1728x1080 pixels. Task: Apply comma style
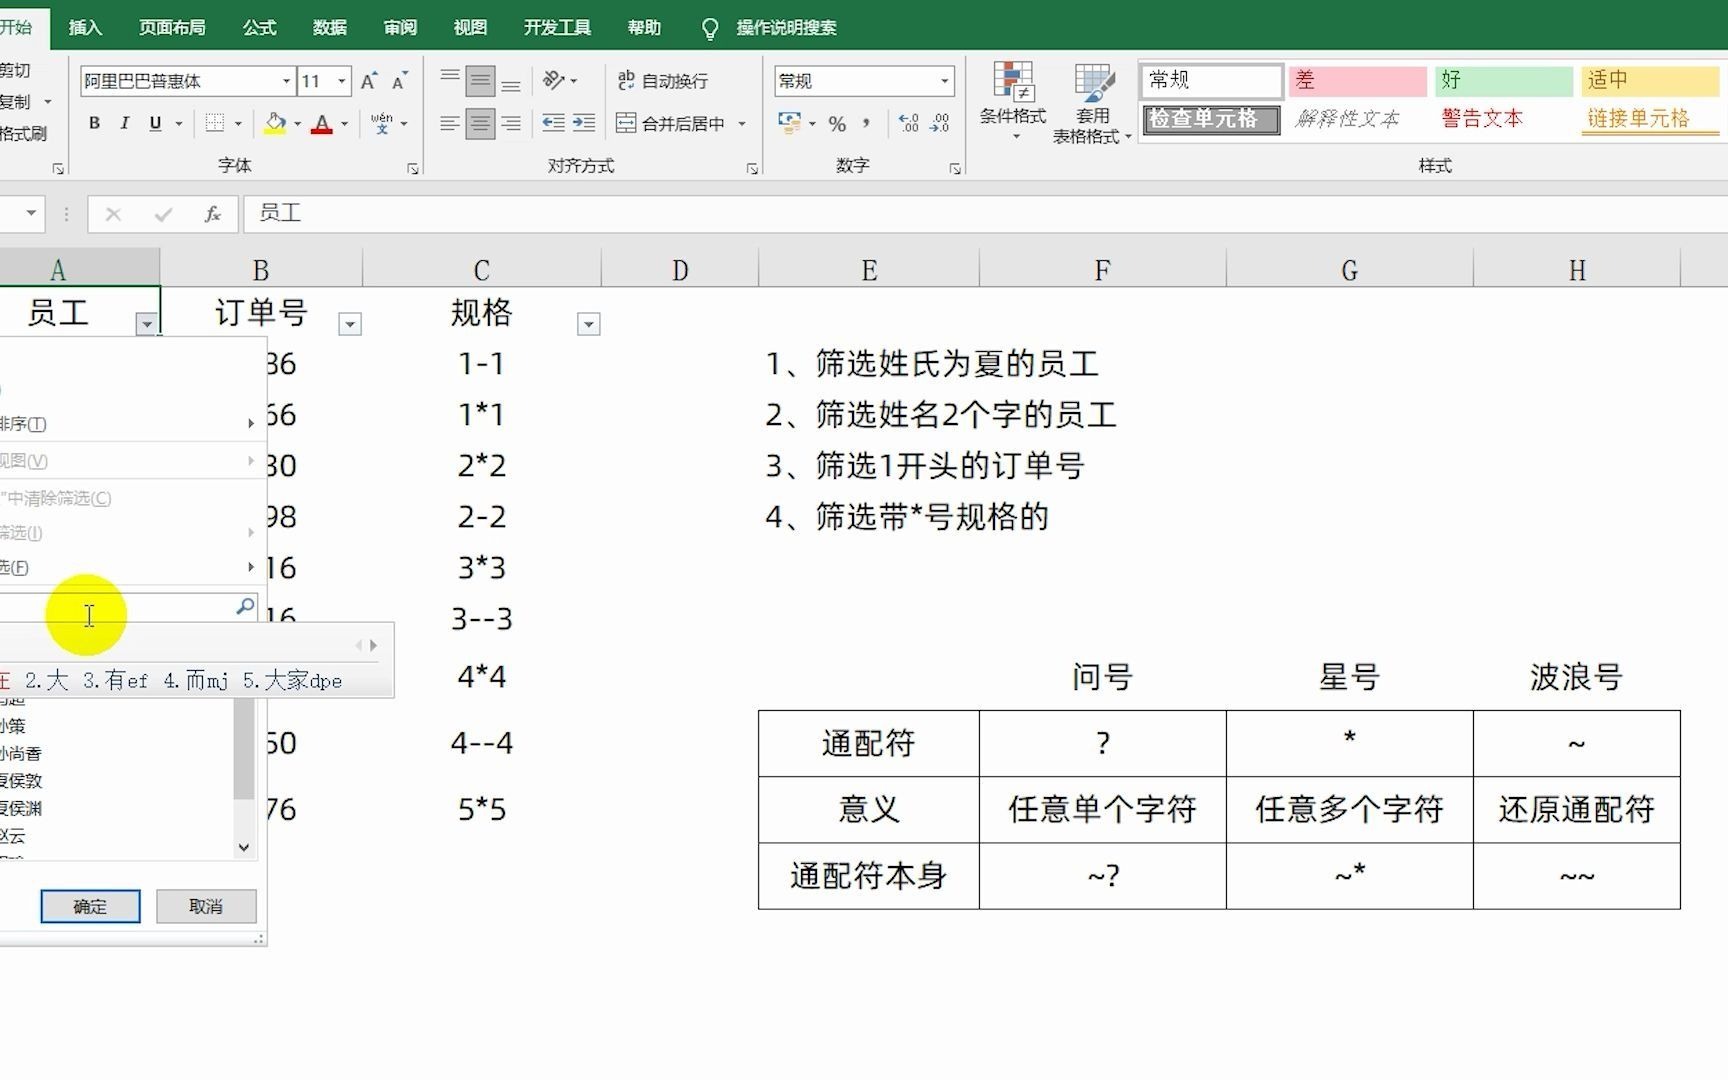click(x=865, y=123)
